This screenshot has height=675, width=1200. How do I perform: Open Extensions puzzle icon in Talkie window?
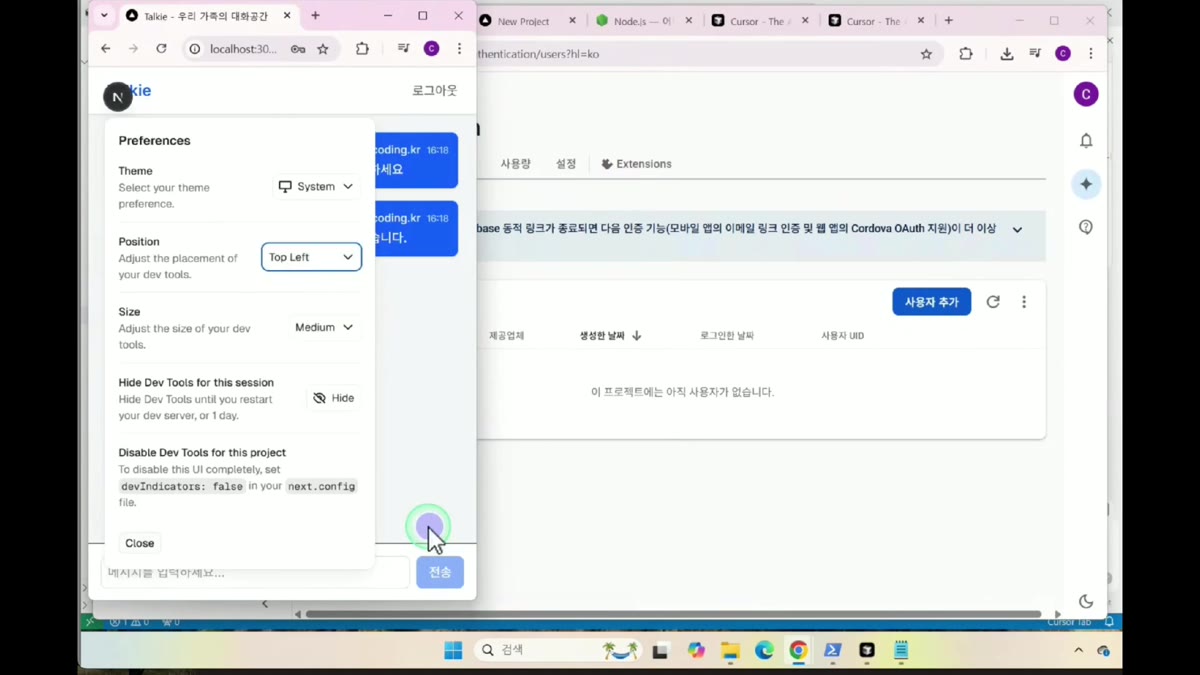pos(362,48)
